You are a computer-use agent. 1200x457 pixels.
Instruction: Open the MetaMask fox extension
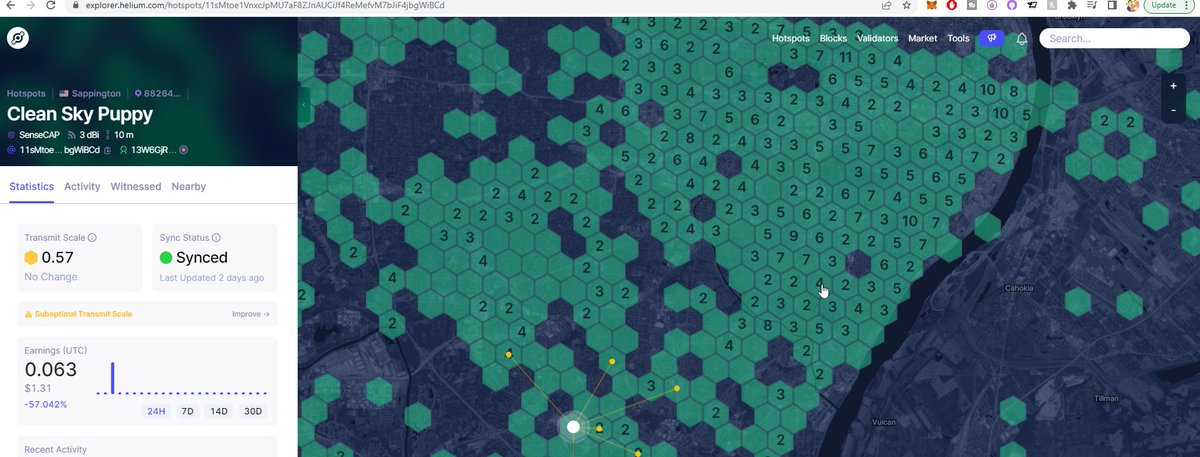coord(932,5)
